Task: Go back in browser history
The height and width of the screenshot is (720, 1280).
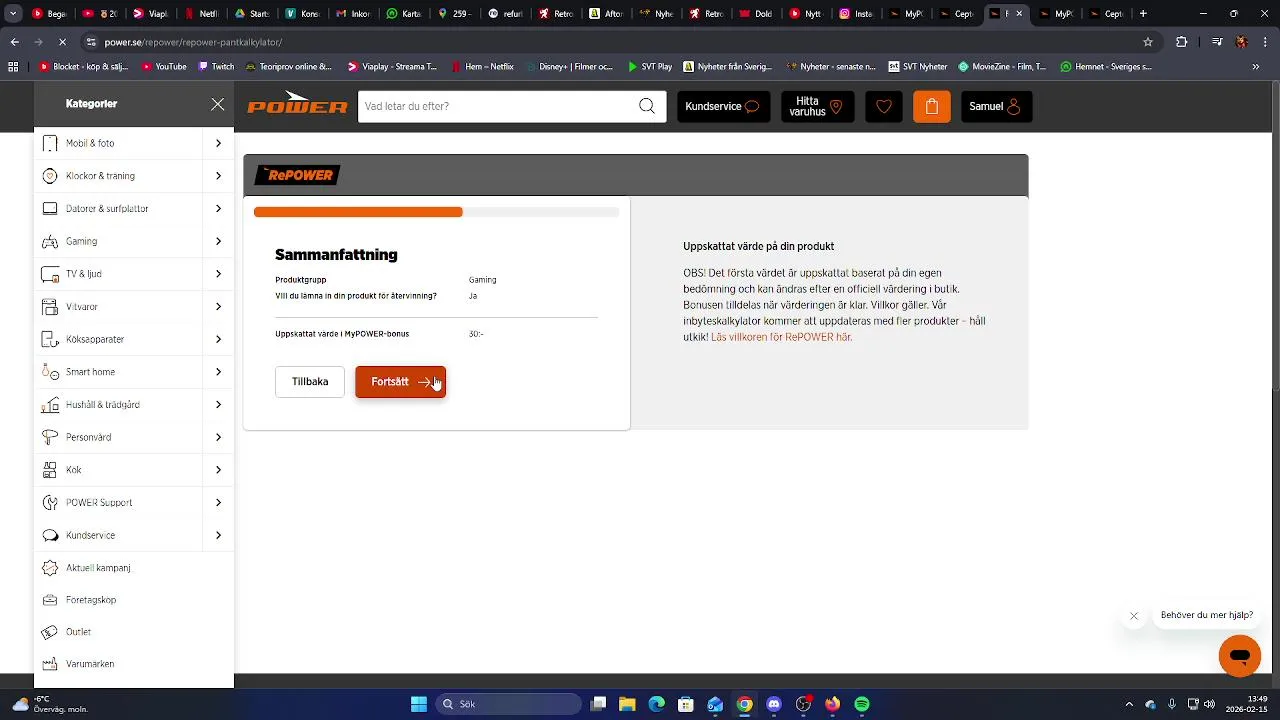Action: 14,42
